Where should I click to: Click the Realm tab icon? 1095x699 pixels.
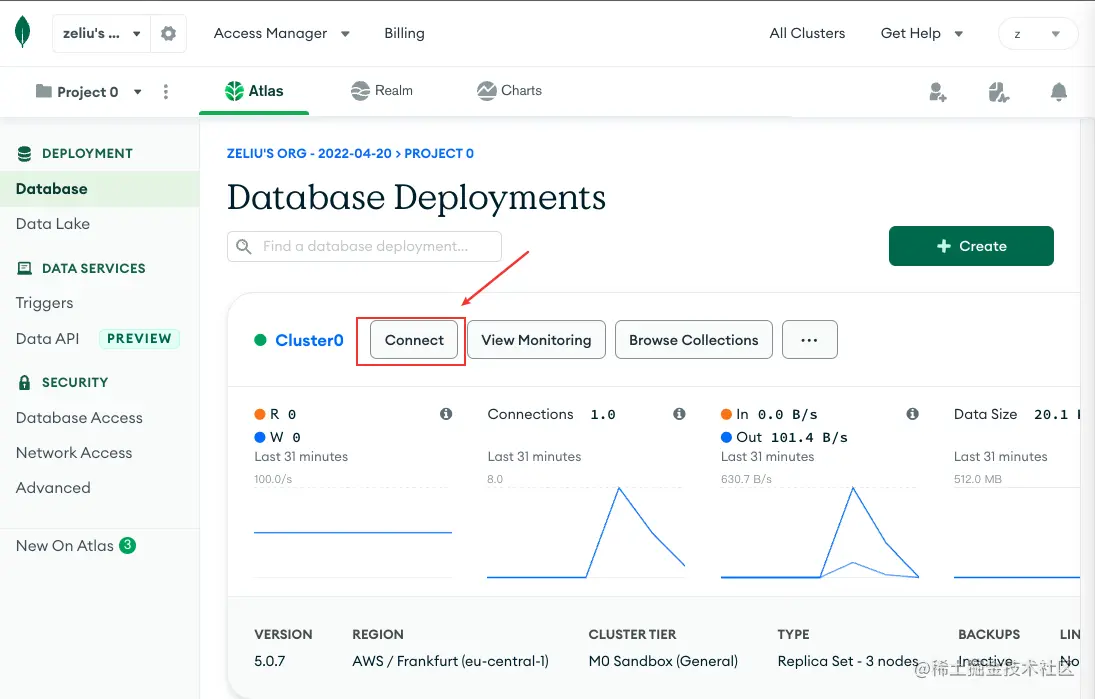[360, 91]
